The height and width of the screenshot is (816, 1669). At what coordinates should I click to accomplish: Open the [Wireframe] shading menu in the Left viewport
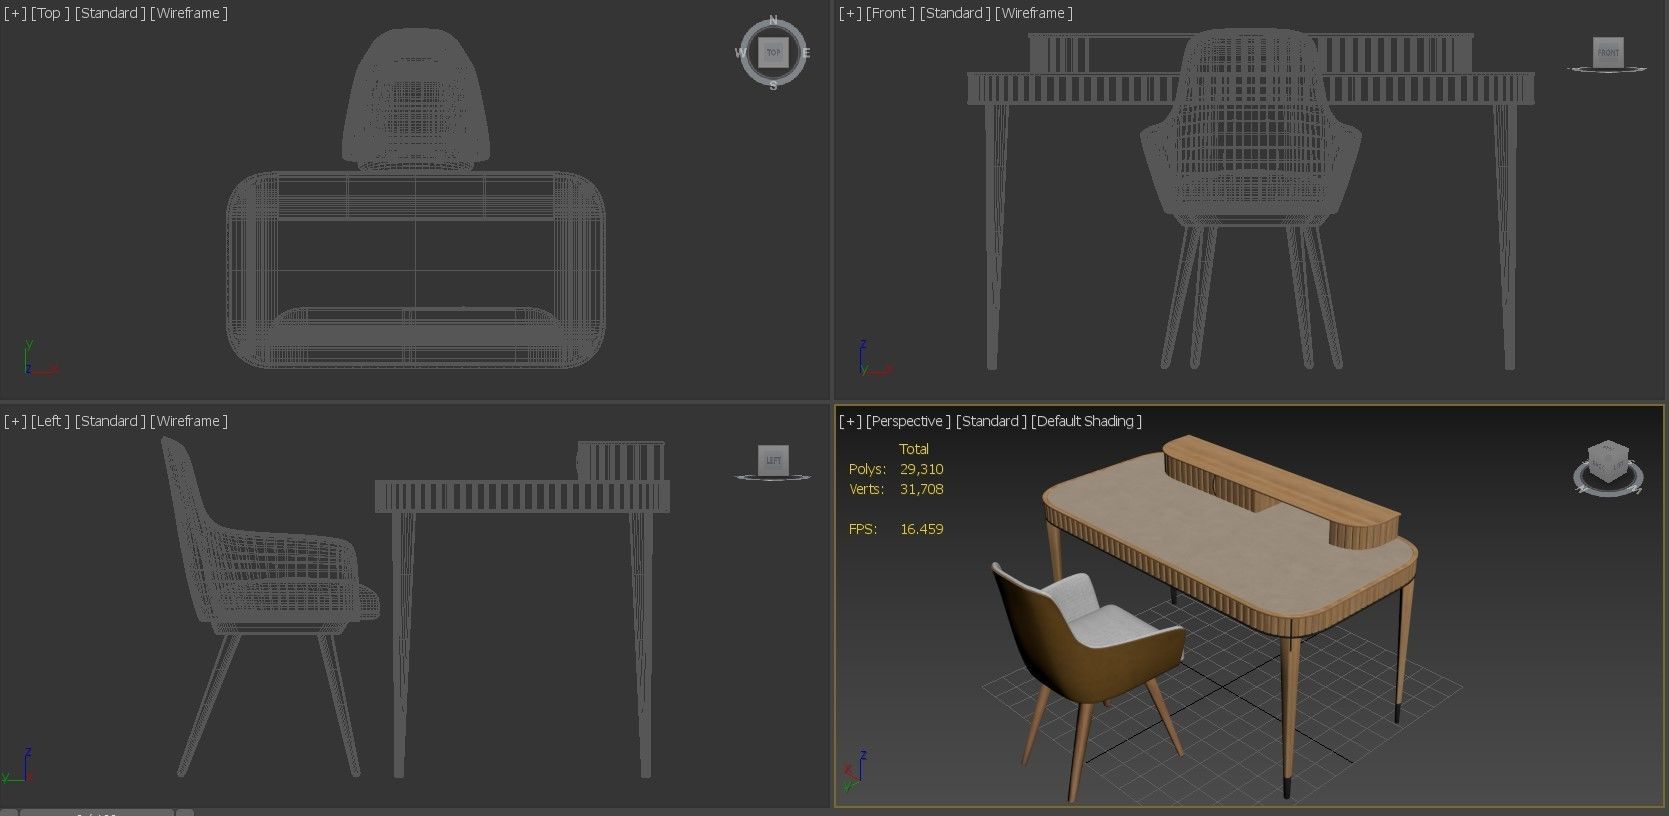coord(189,421)
